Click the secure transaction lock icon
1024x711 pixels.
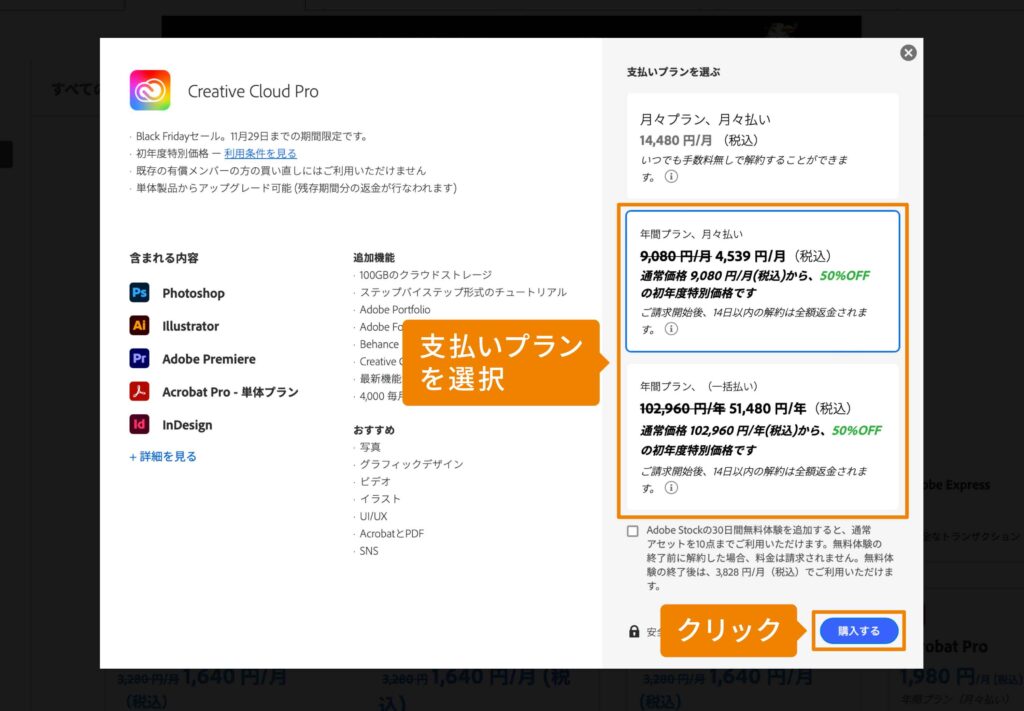coord(633,630)
